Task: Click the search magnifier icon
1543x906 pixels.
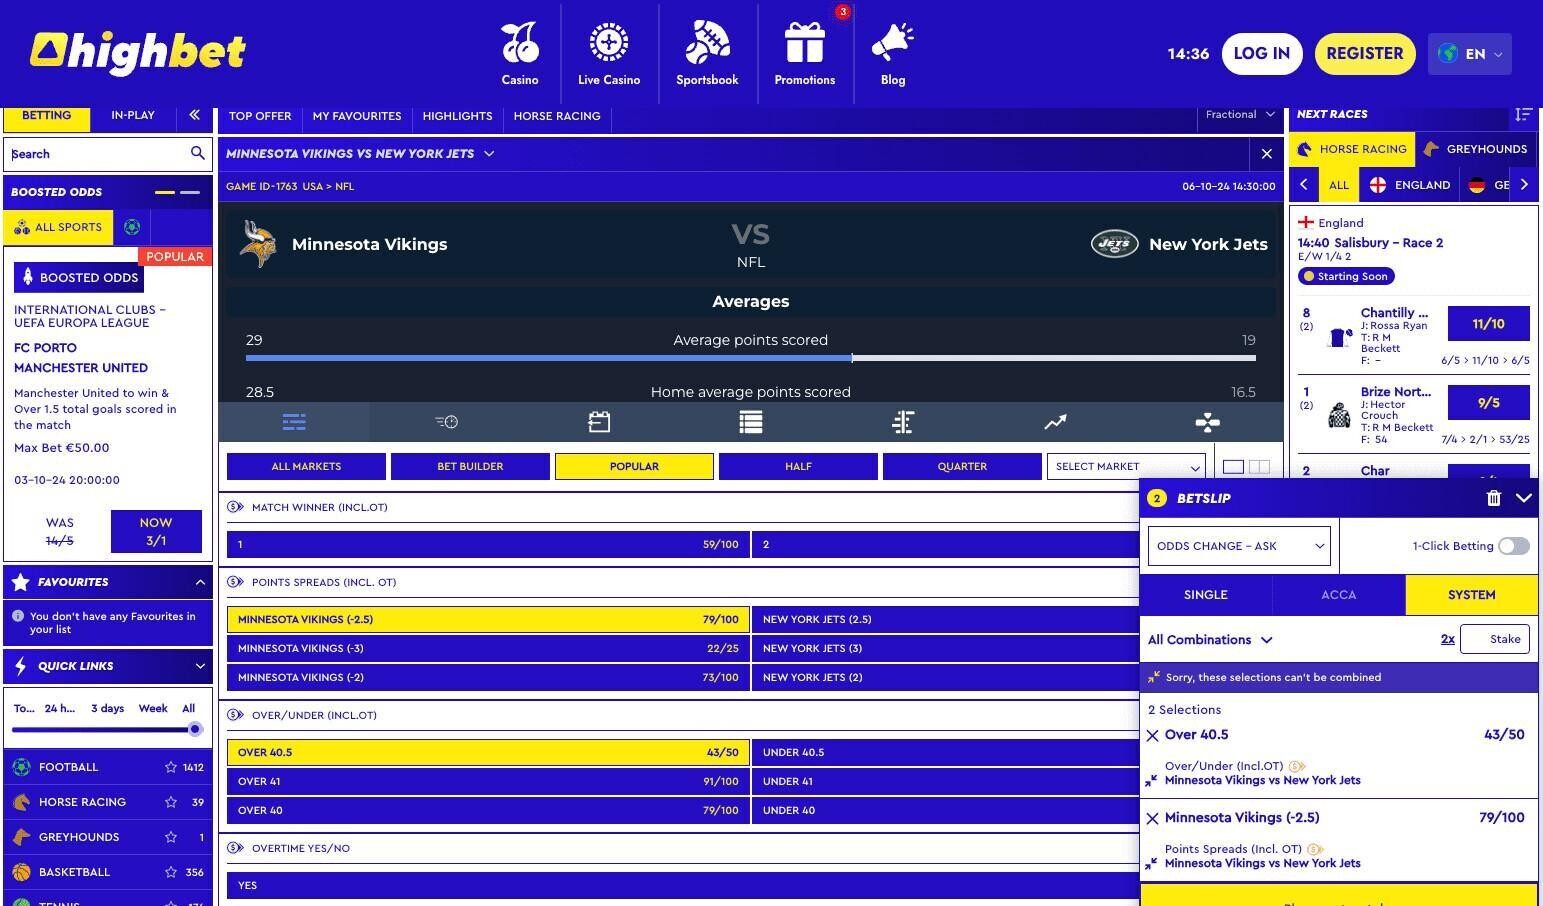Action: [x=197, y=153]
